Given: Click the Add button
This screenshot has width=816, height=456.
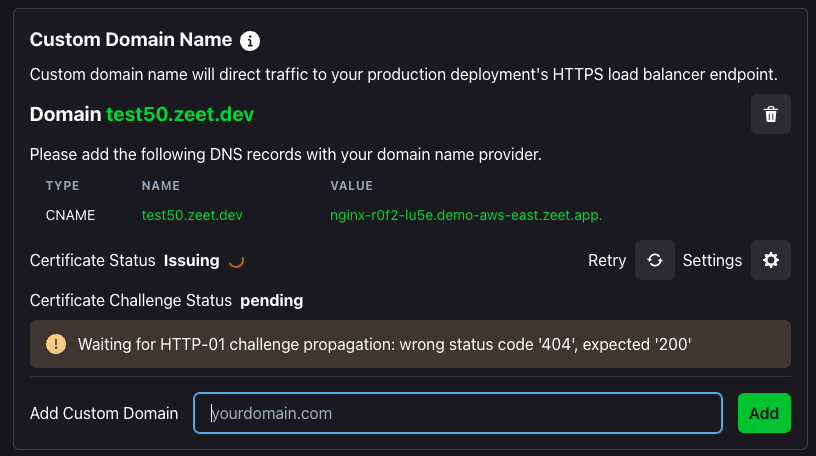Looking at the screenshot, I should point(764,413).
